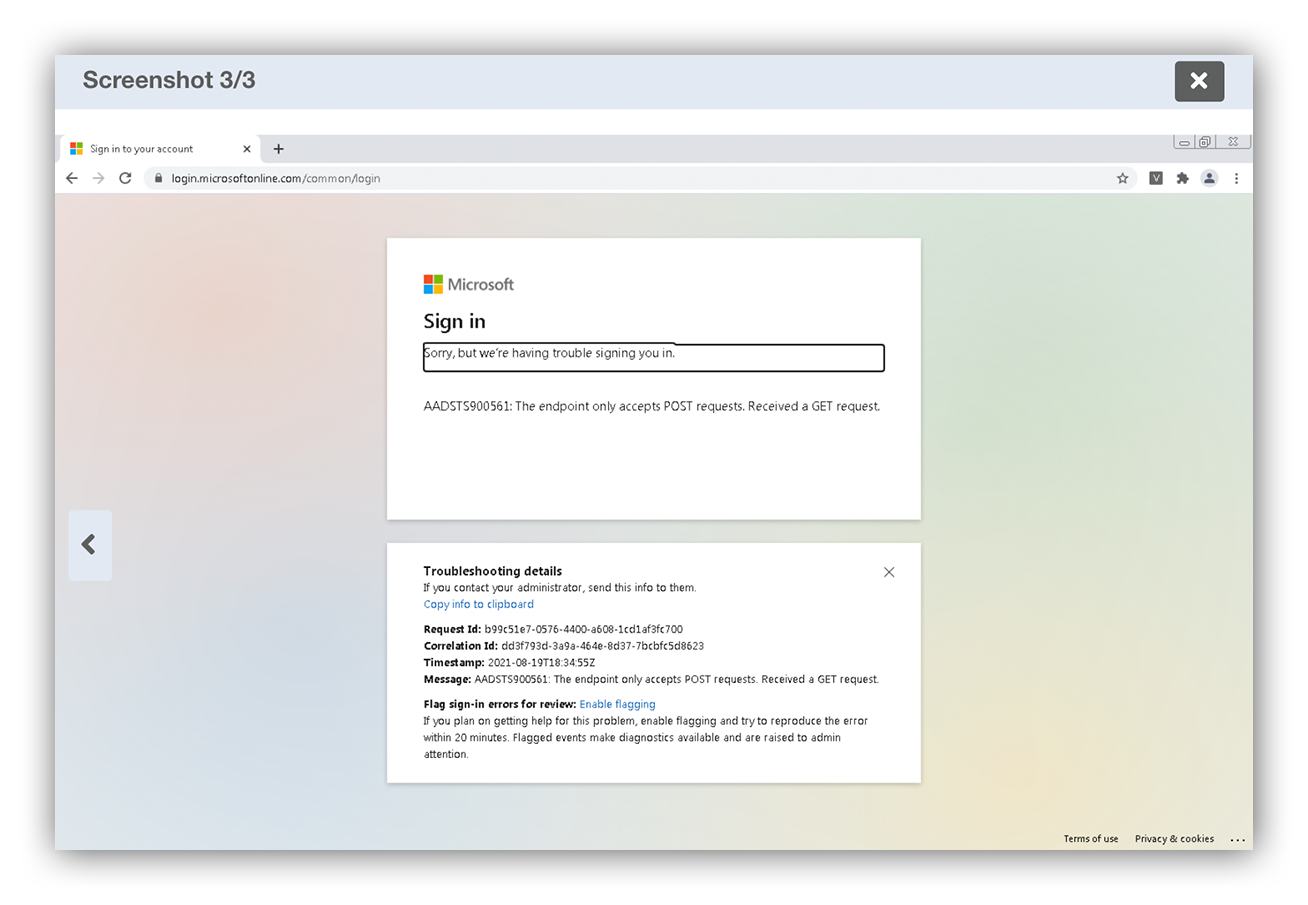Image resolution: width=1308 pixels, height=905 pixels.
Task: Bookmark this page with the star
Action: [x=1122, y=178]
